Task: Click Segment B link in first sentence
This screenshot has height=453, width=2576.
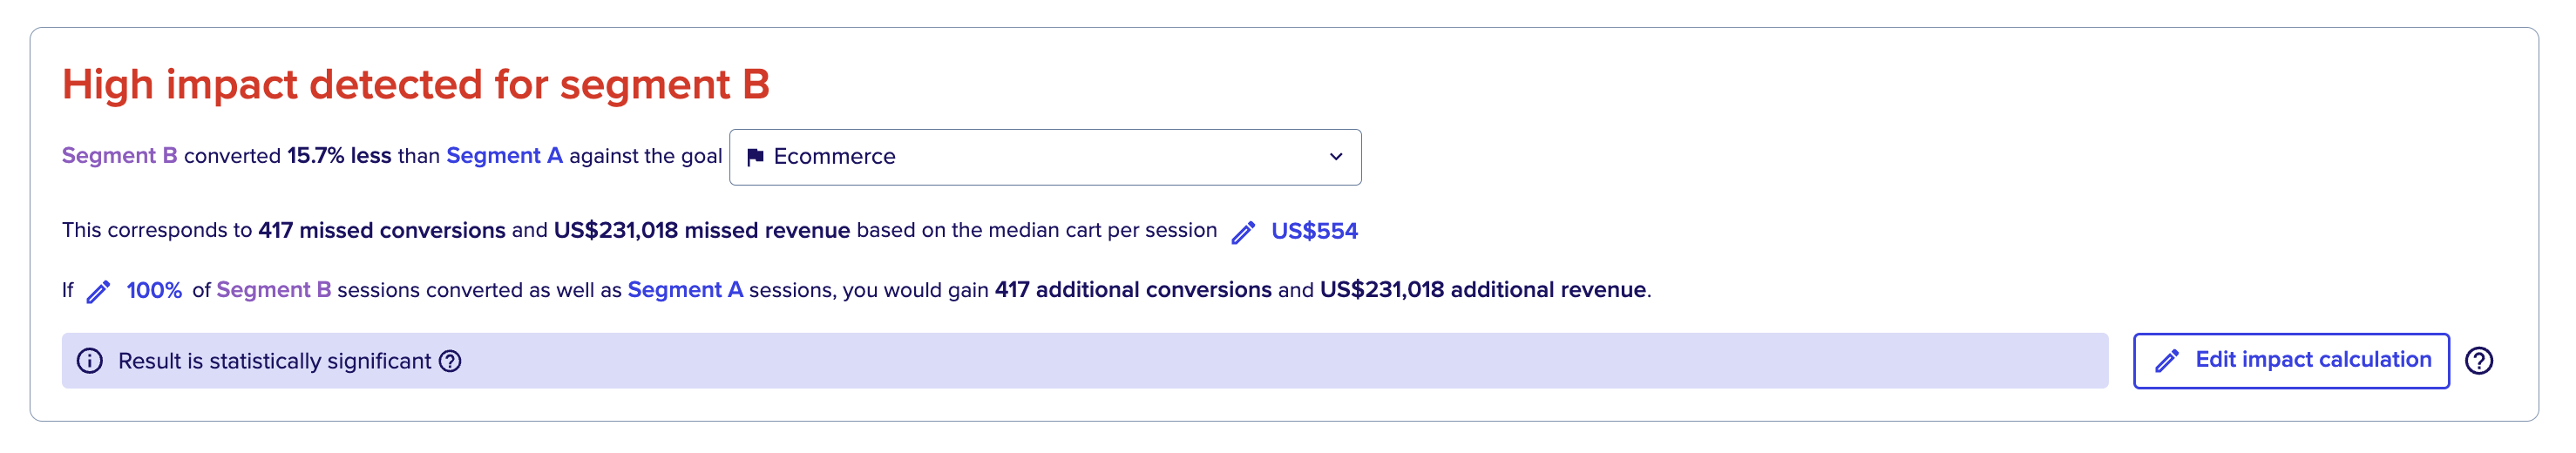Action: [x=120, y=156]
